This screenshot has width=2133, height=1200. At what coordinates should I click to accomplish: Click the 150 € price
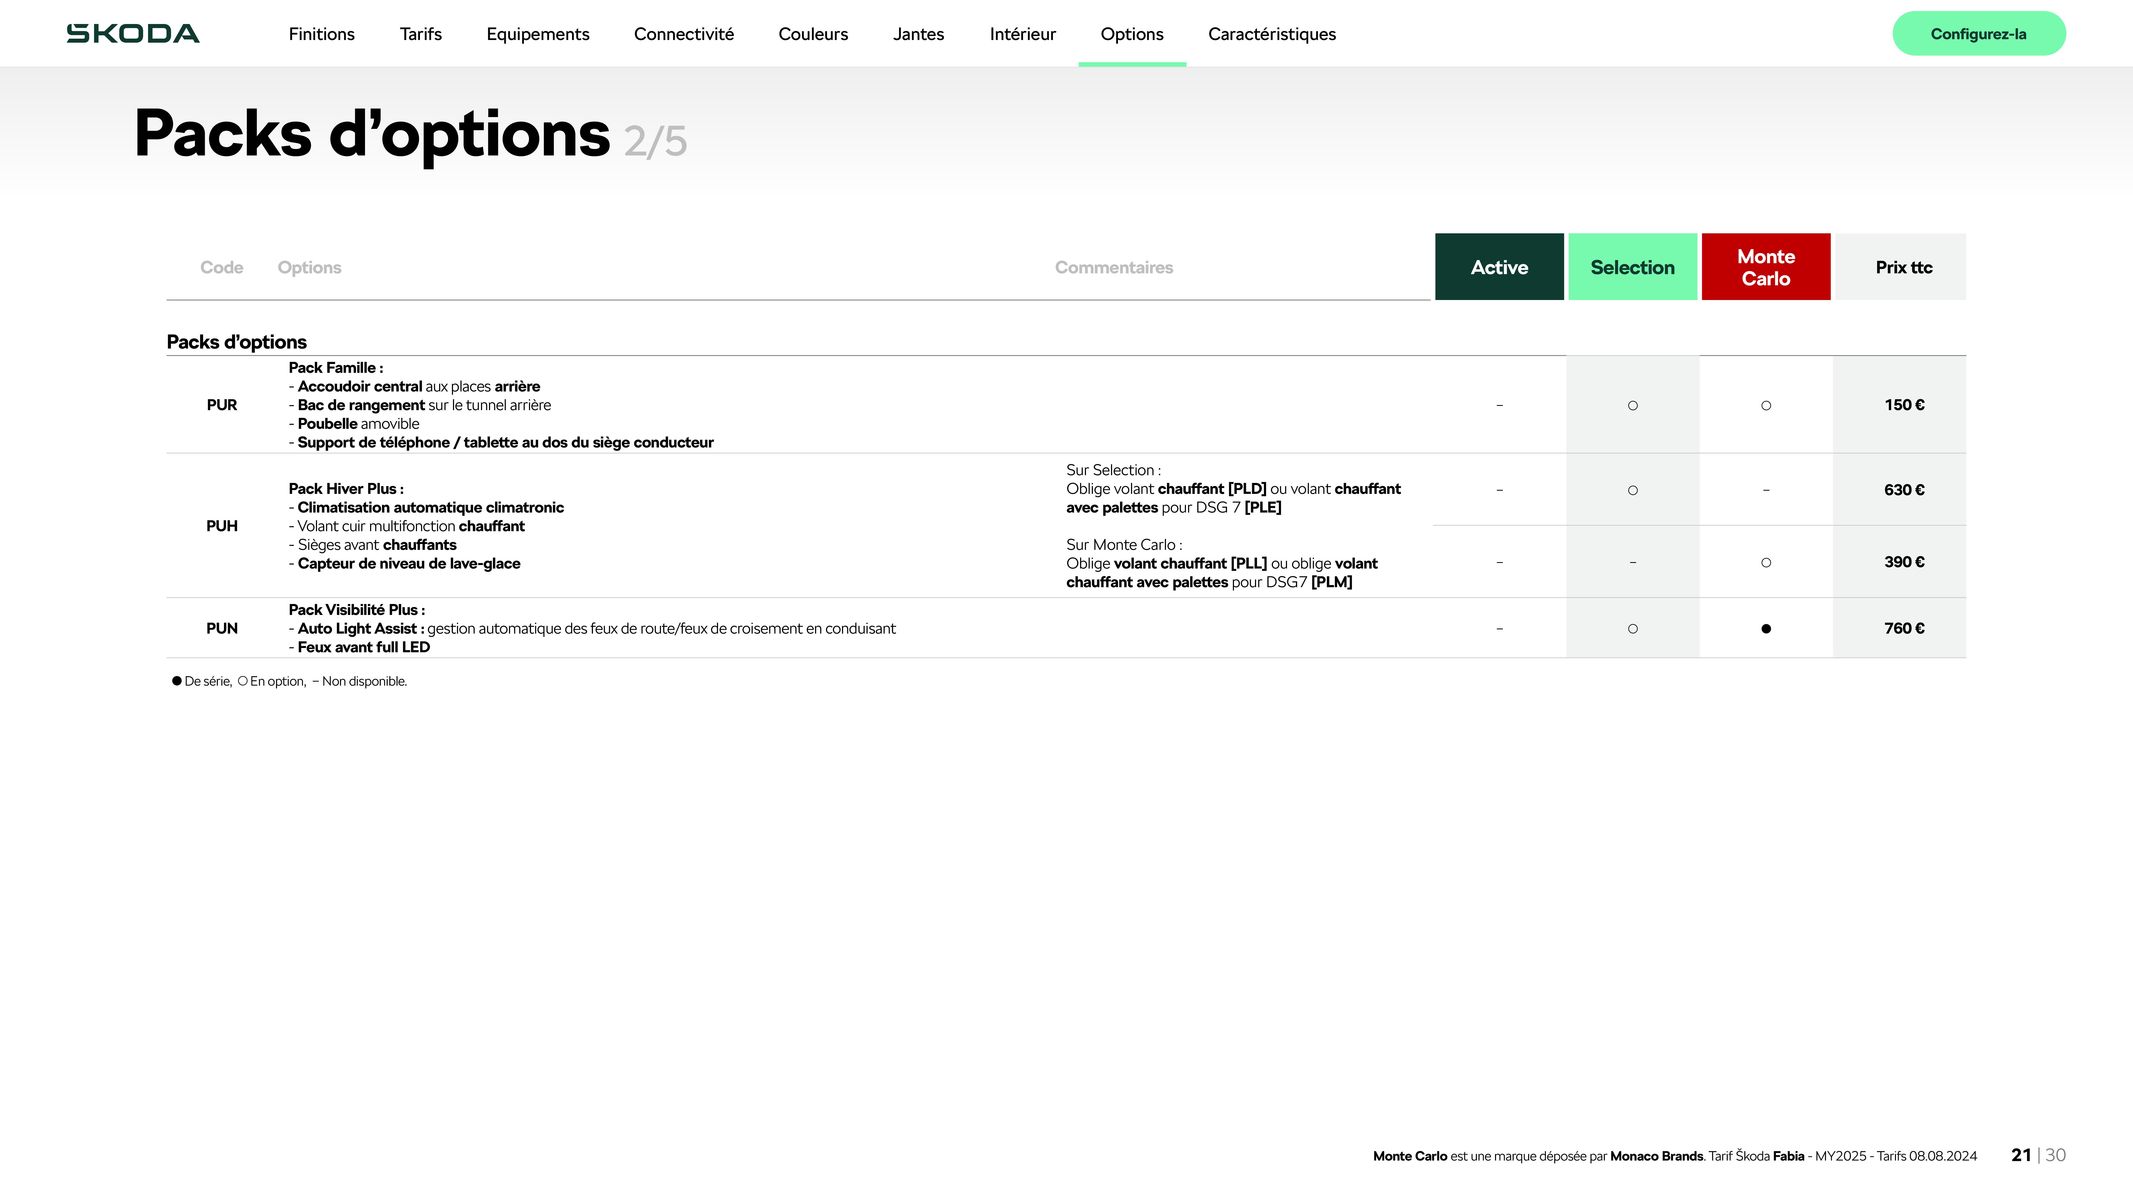click(1903, 405)
